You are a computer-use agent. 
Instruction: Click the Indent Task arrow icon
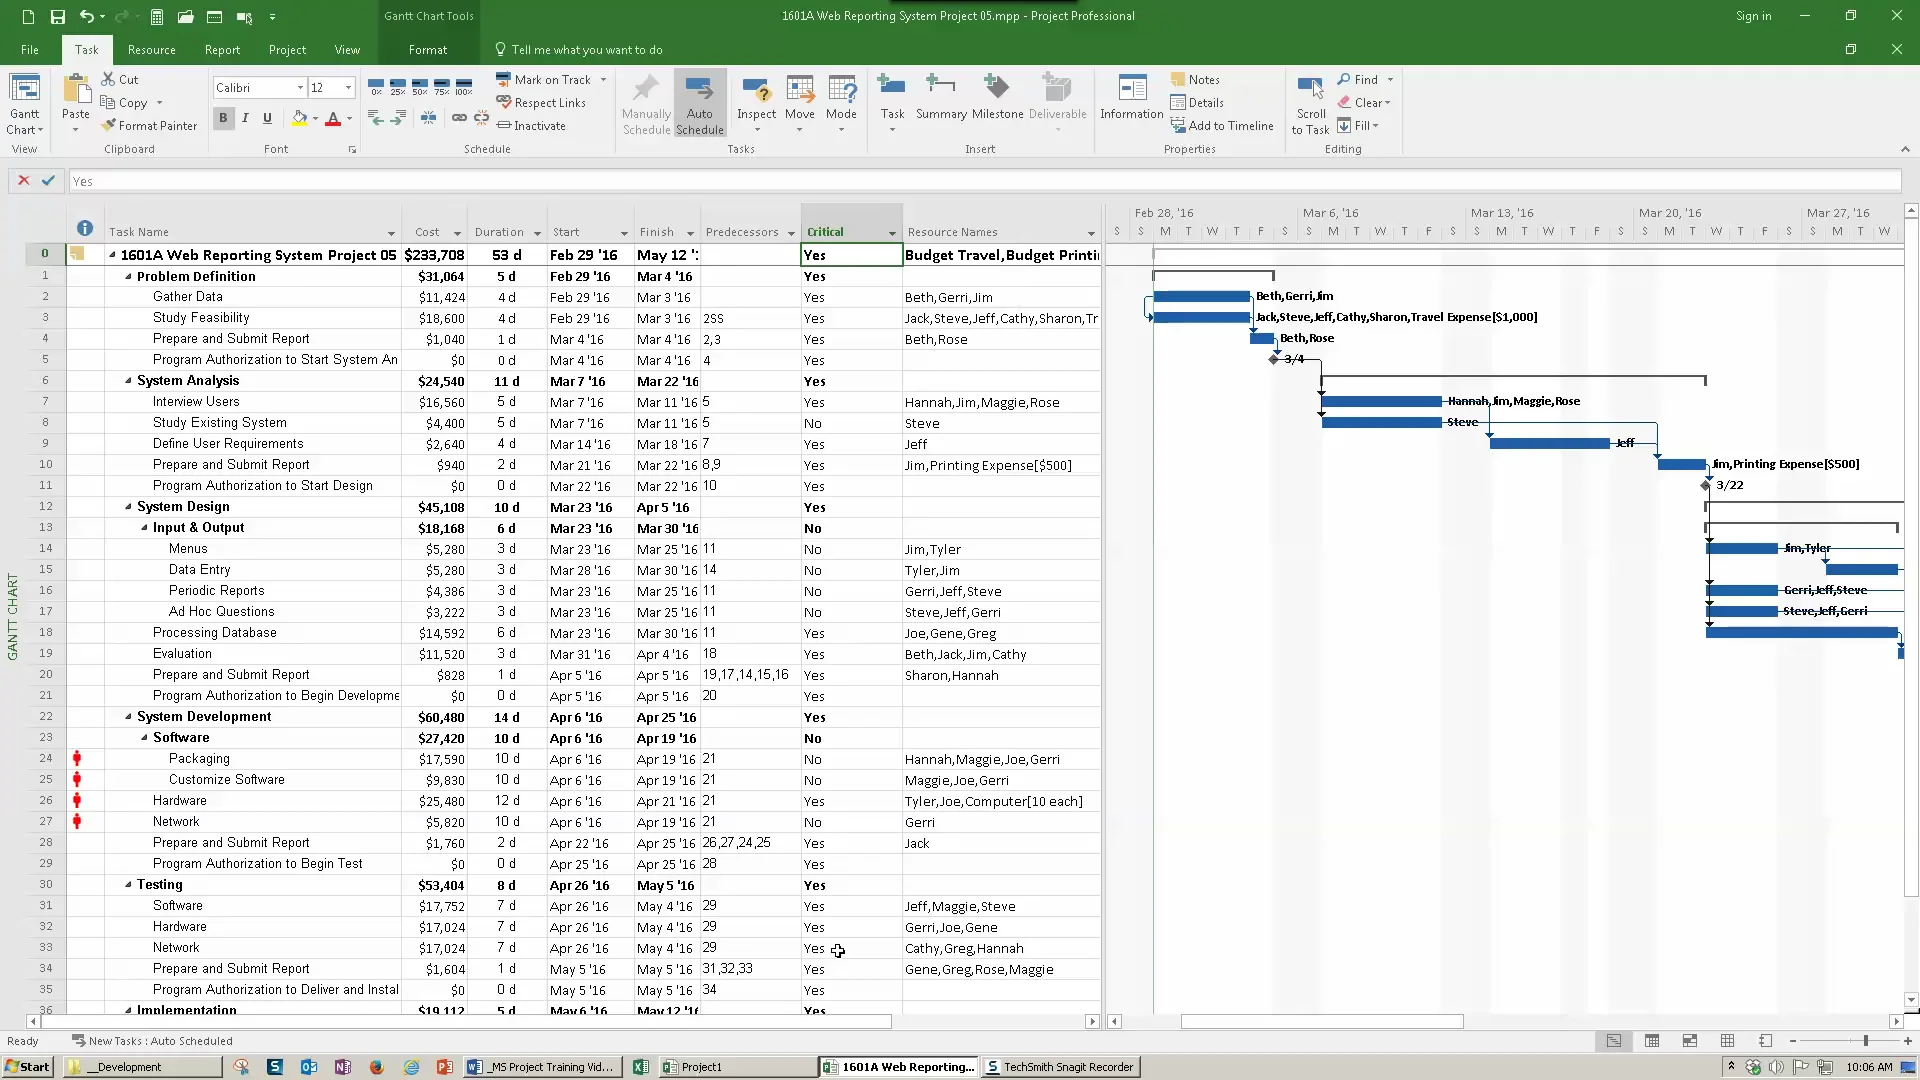click(x=397, y=118)
